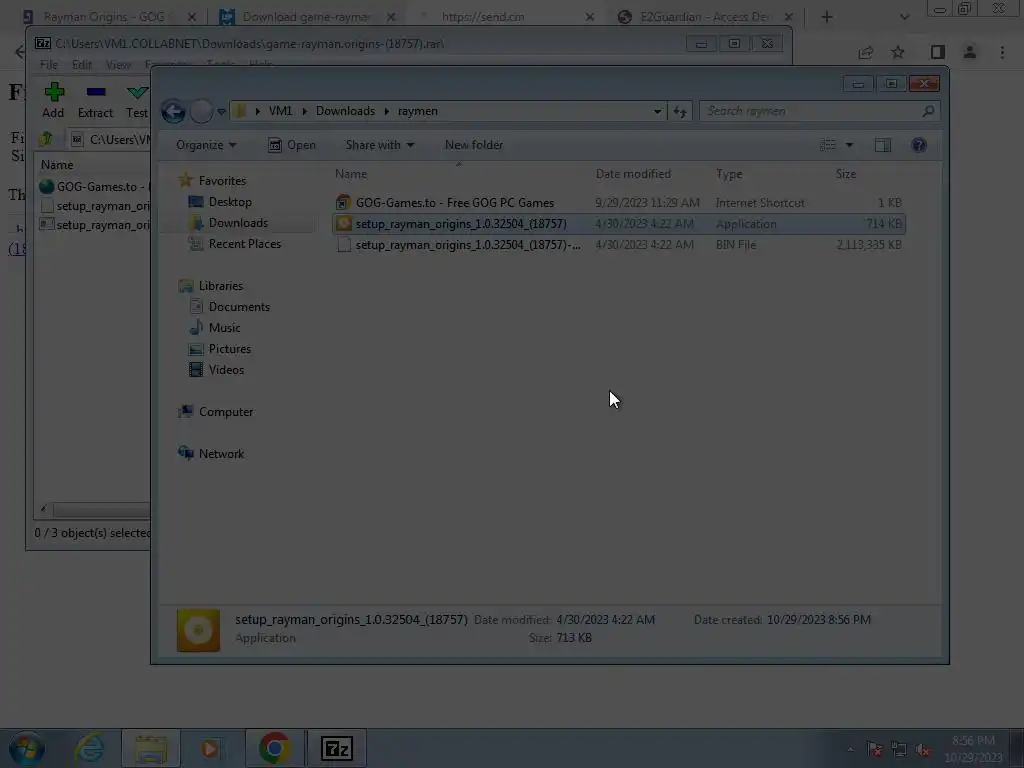Expand address bar history dropdown
This screenshot has width=1024, height=768.
click(x=657, y=111)
